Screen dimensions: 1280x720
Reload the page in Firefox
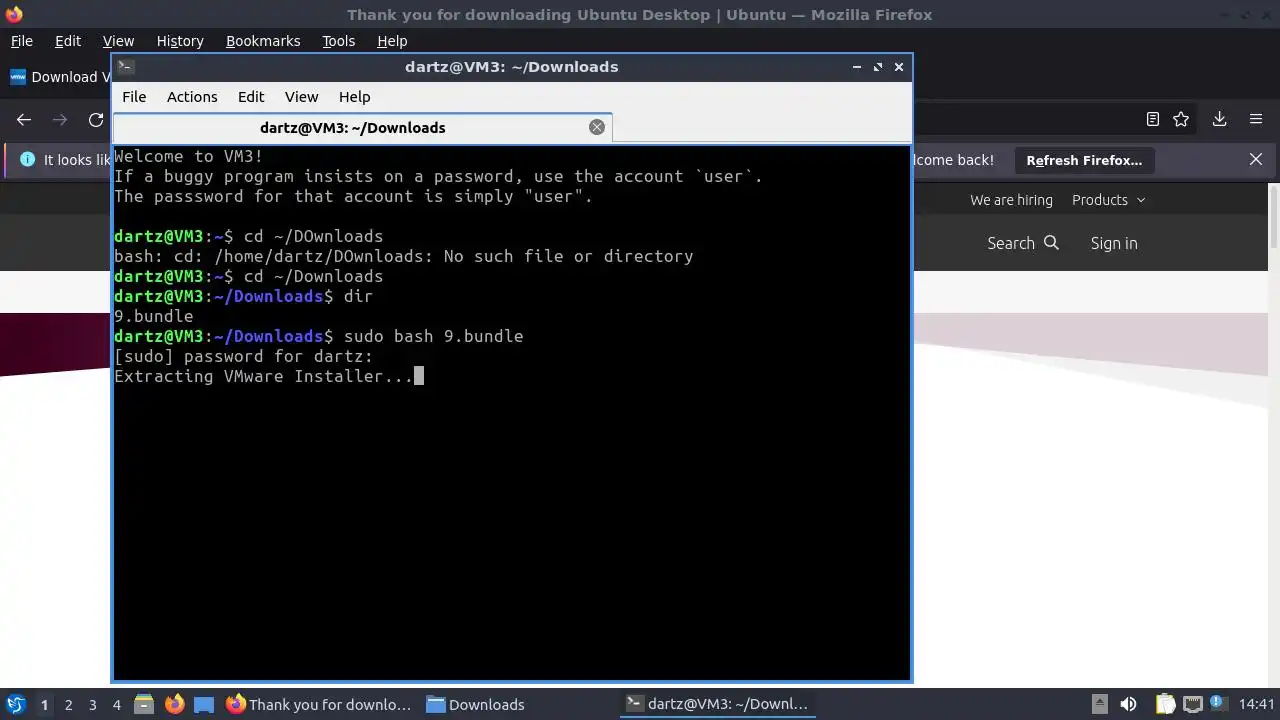(x=96, y=120)
